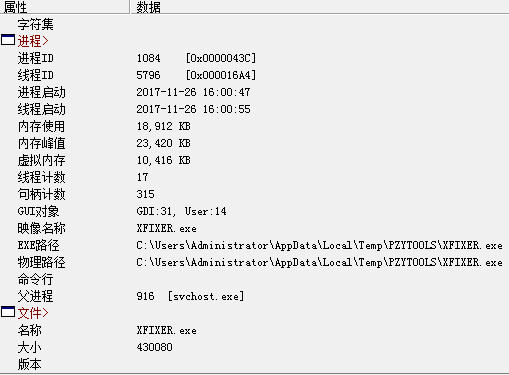
Task: Select the 进程启动 timestamp row
Action: [x=254, y=92]
